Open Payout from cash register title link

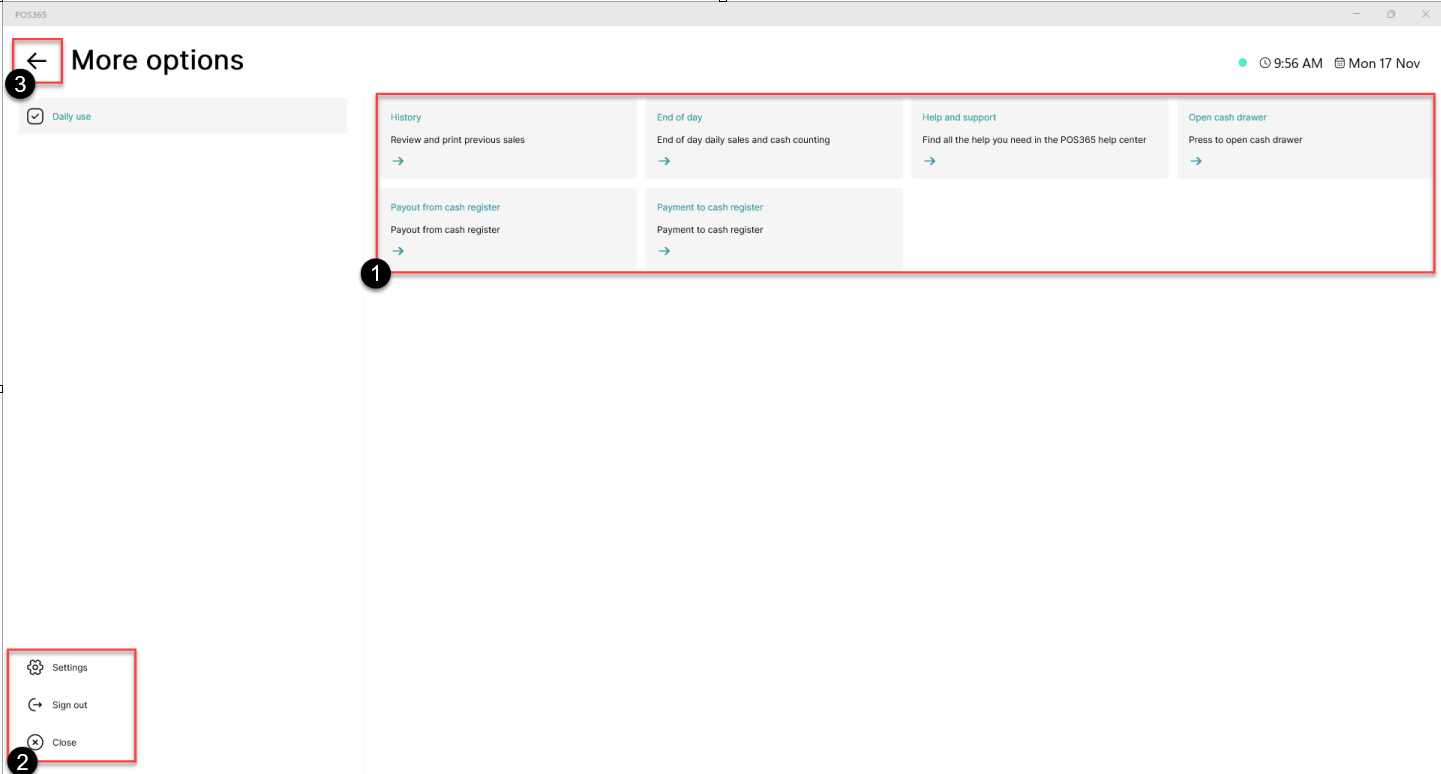click(445, 207)
